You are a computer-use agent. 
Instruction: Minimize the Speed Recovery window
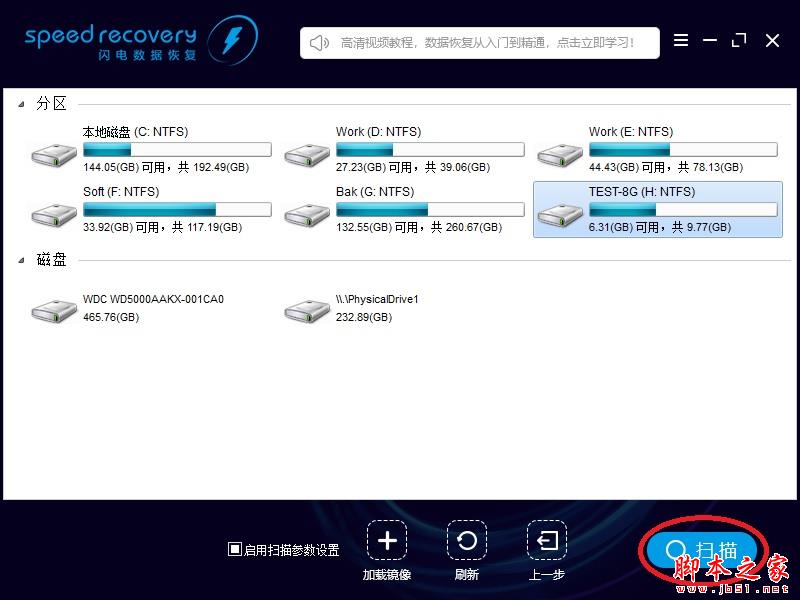click(710, 40)
